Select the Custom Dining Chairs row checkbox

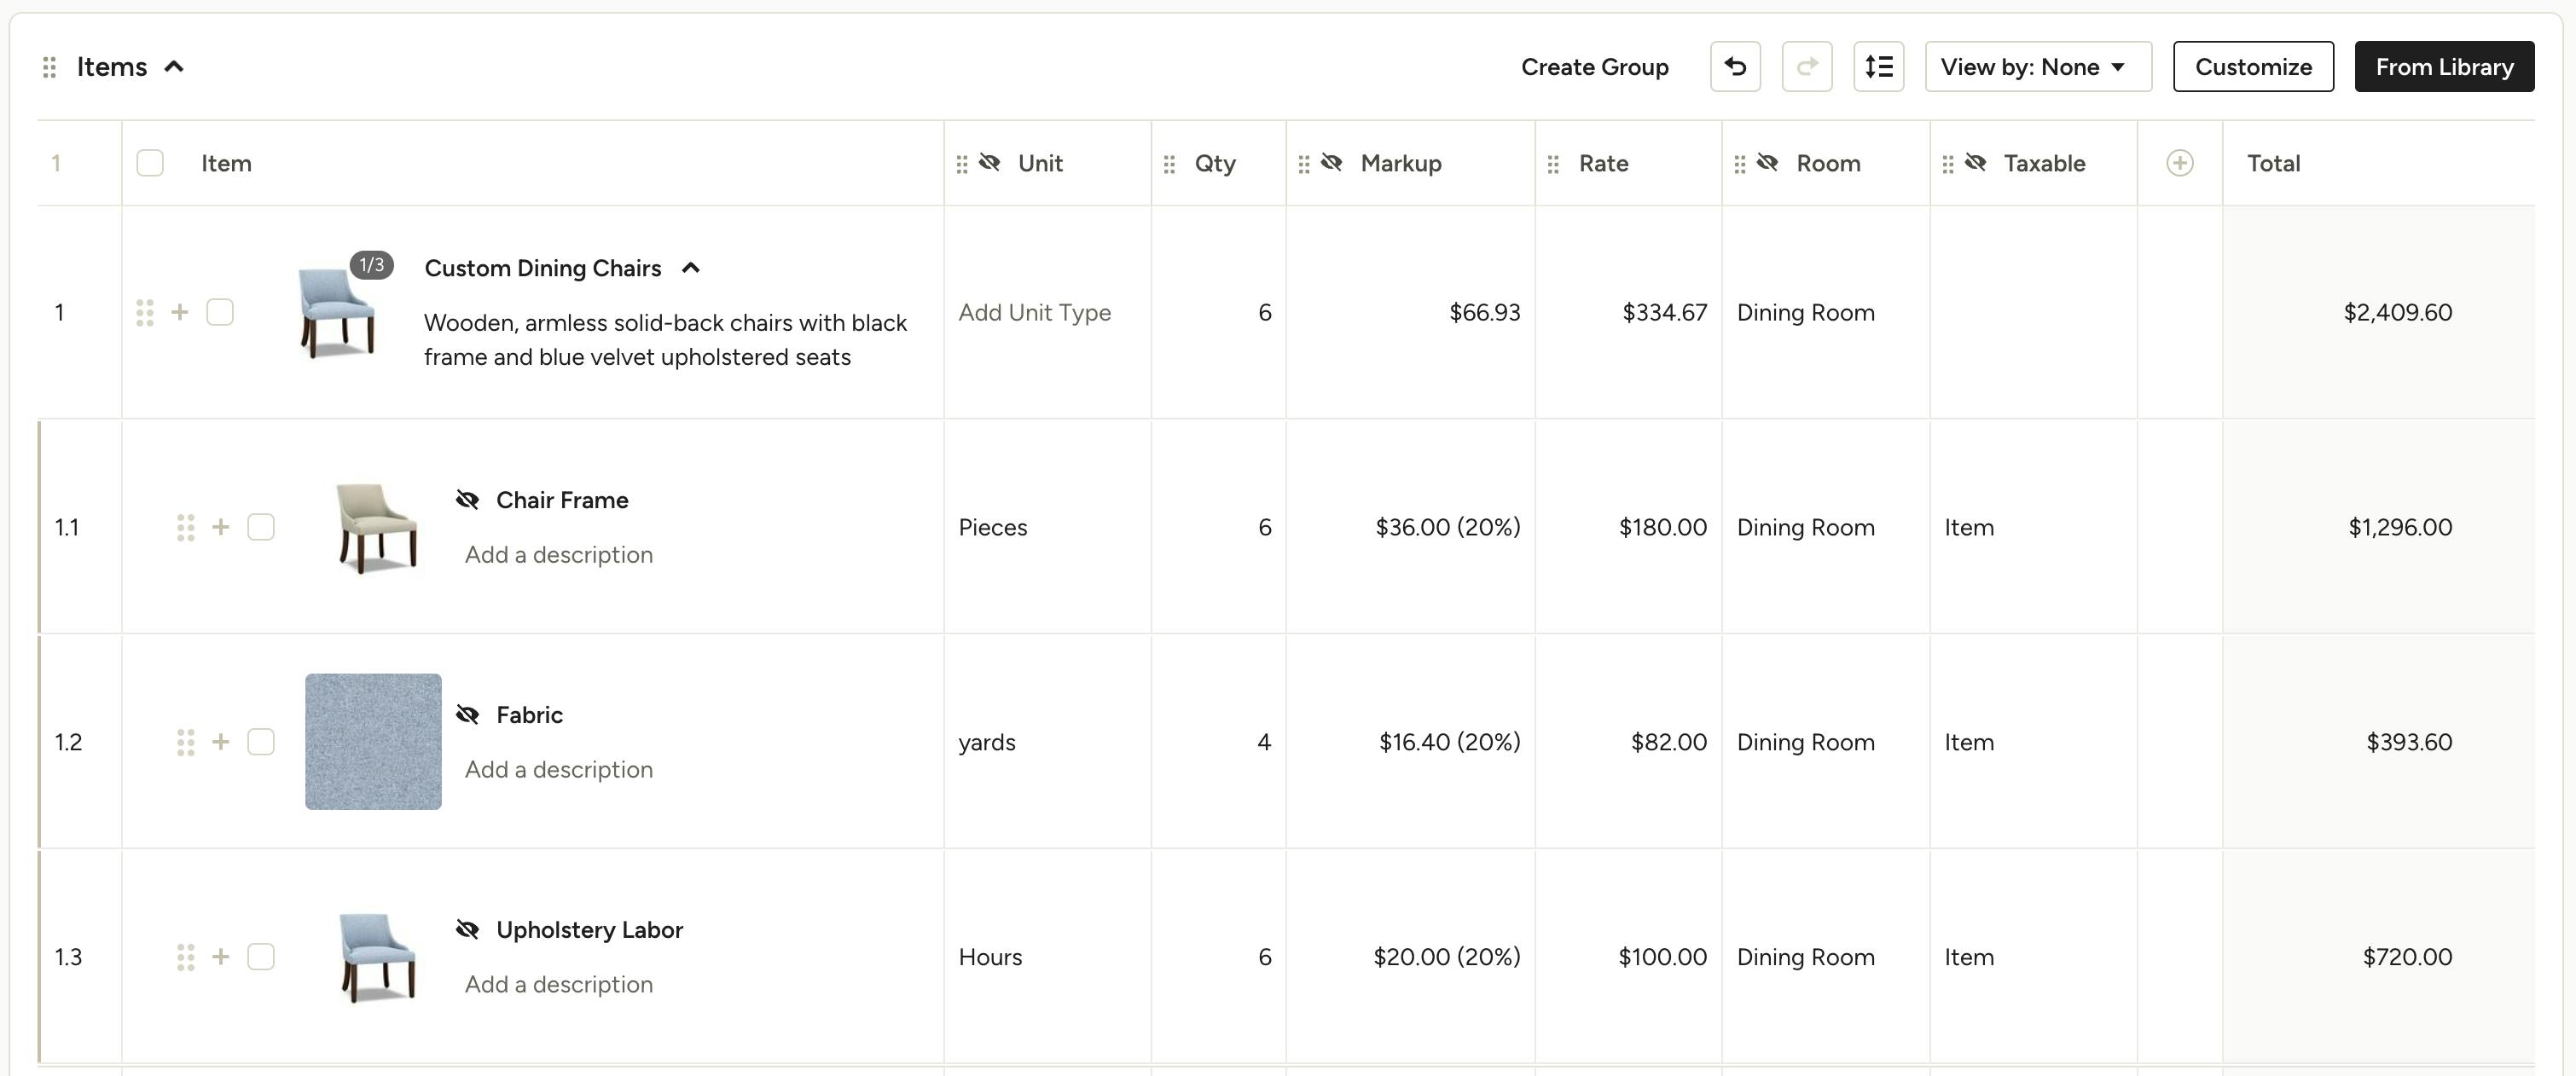[x=220, y=311]
